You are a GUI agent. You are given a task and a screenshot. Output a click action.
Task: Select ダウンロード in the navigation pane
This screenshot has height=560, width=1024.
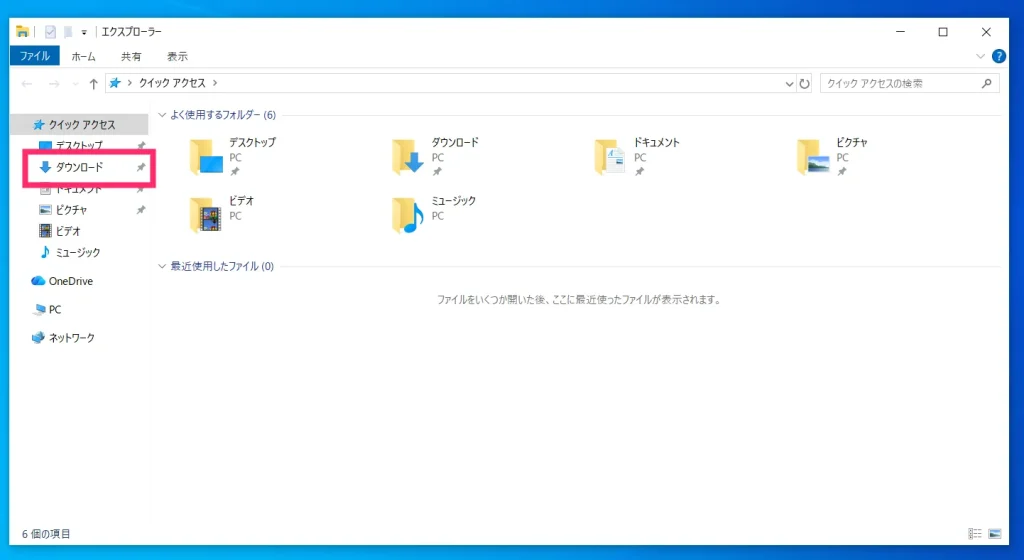coord(79,167)
